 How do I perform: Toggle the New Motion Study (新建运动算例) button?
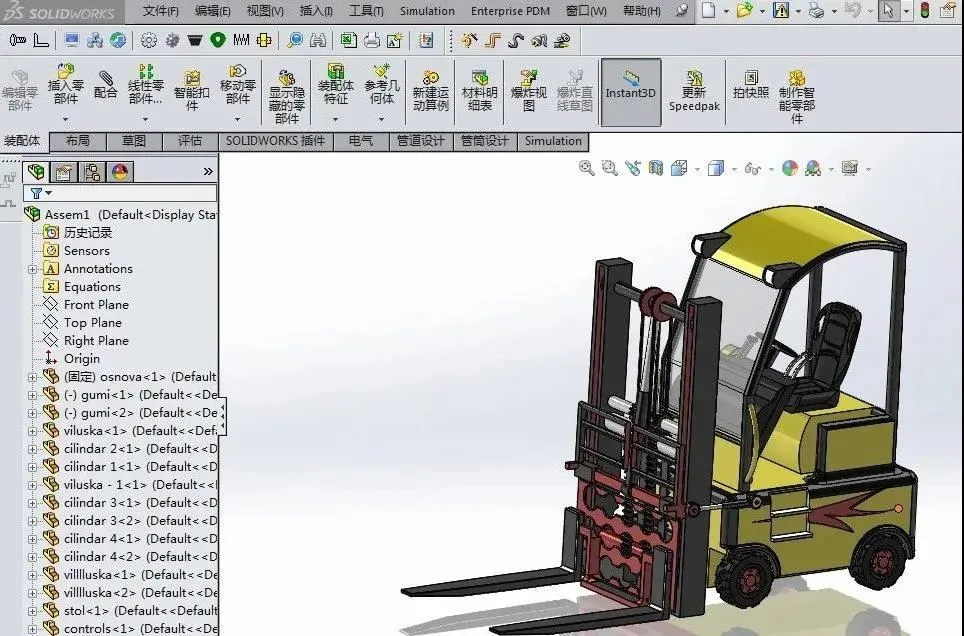tap(430, 90)
